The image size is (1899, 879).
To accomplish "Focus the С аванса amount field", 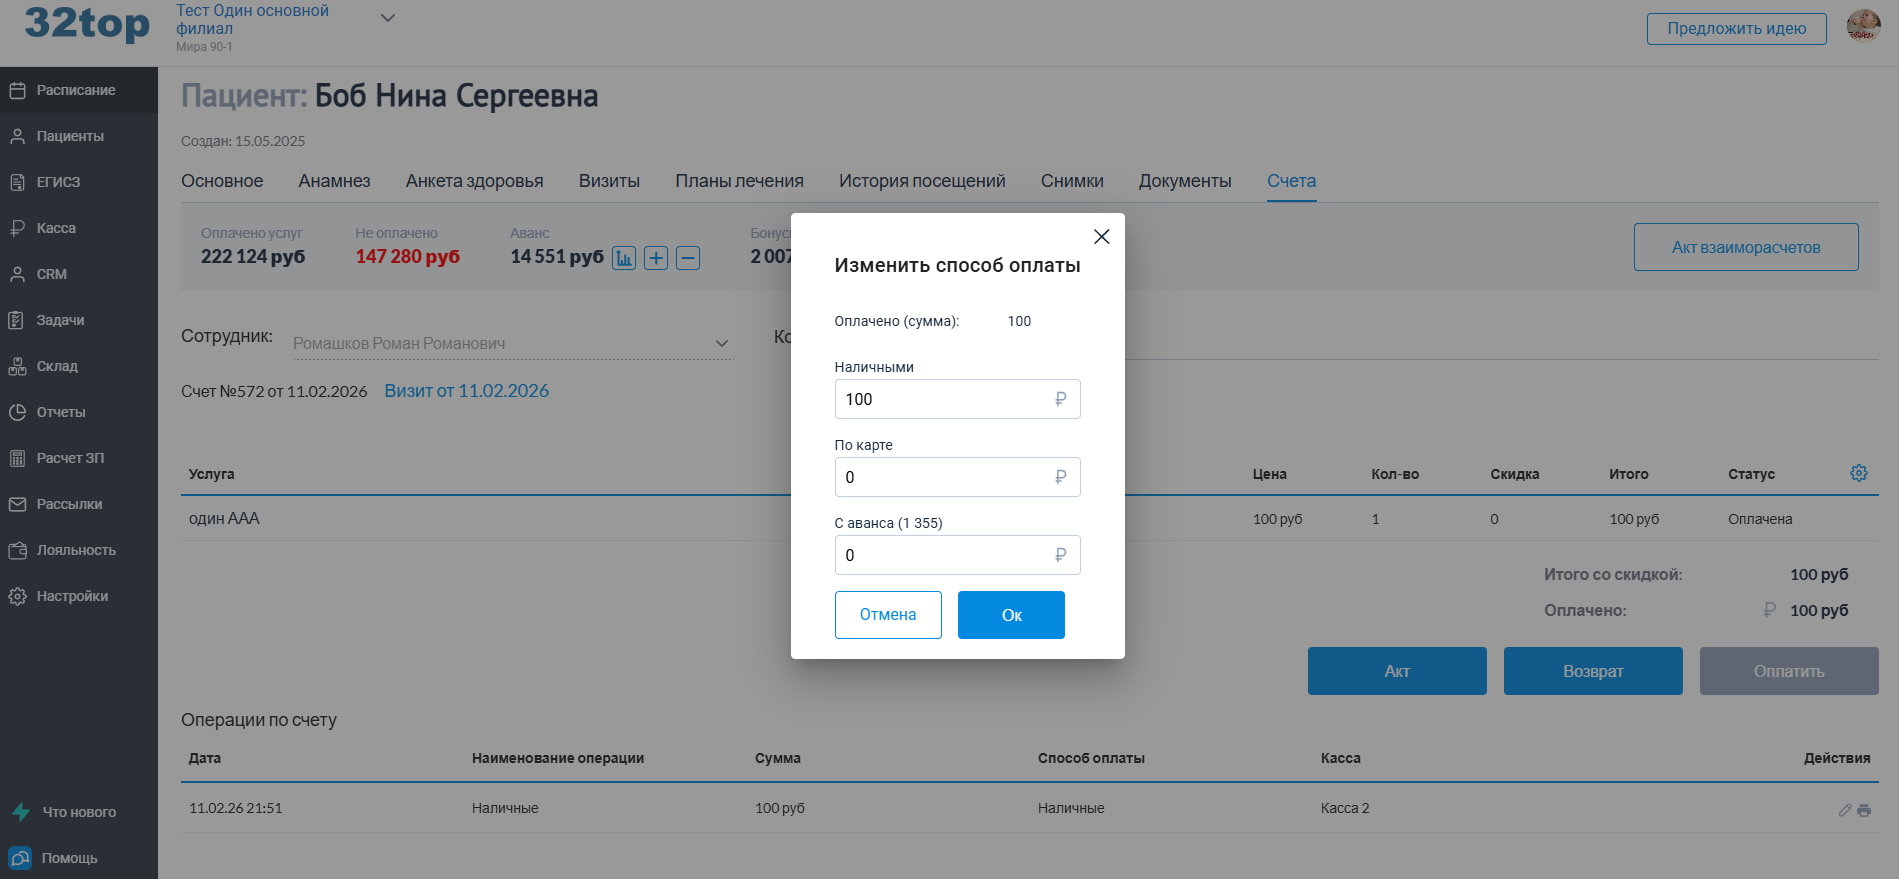I will pyautogui.click(x=957, y=555).
